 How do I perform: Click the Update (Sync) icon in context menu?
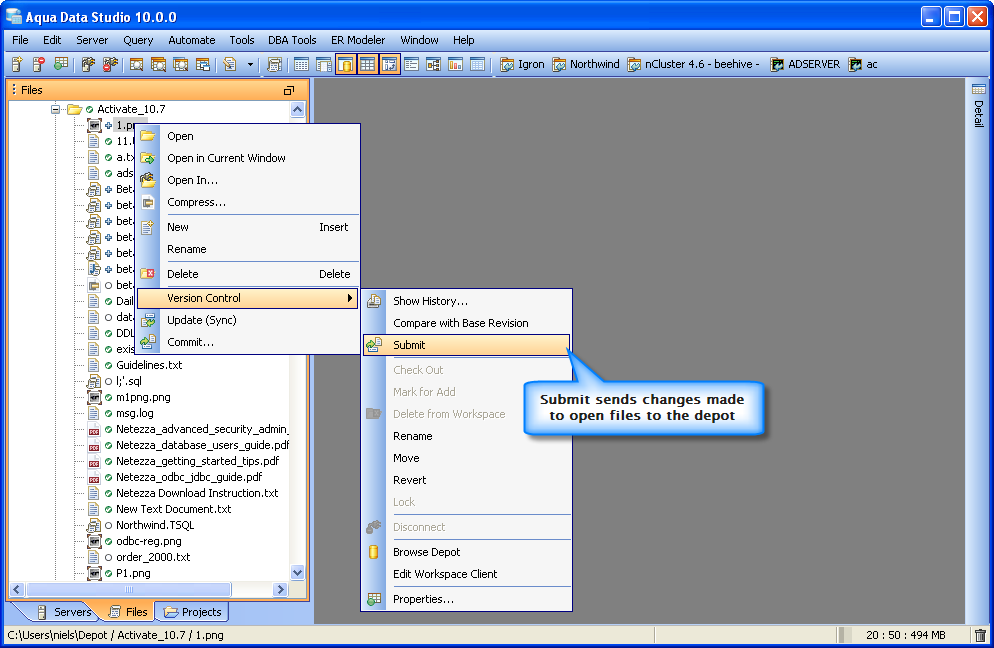coord(148,320)
